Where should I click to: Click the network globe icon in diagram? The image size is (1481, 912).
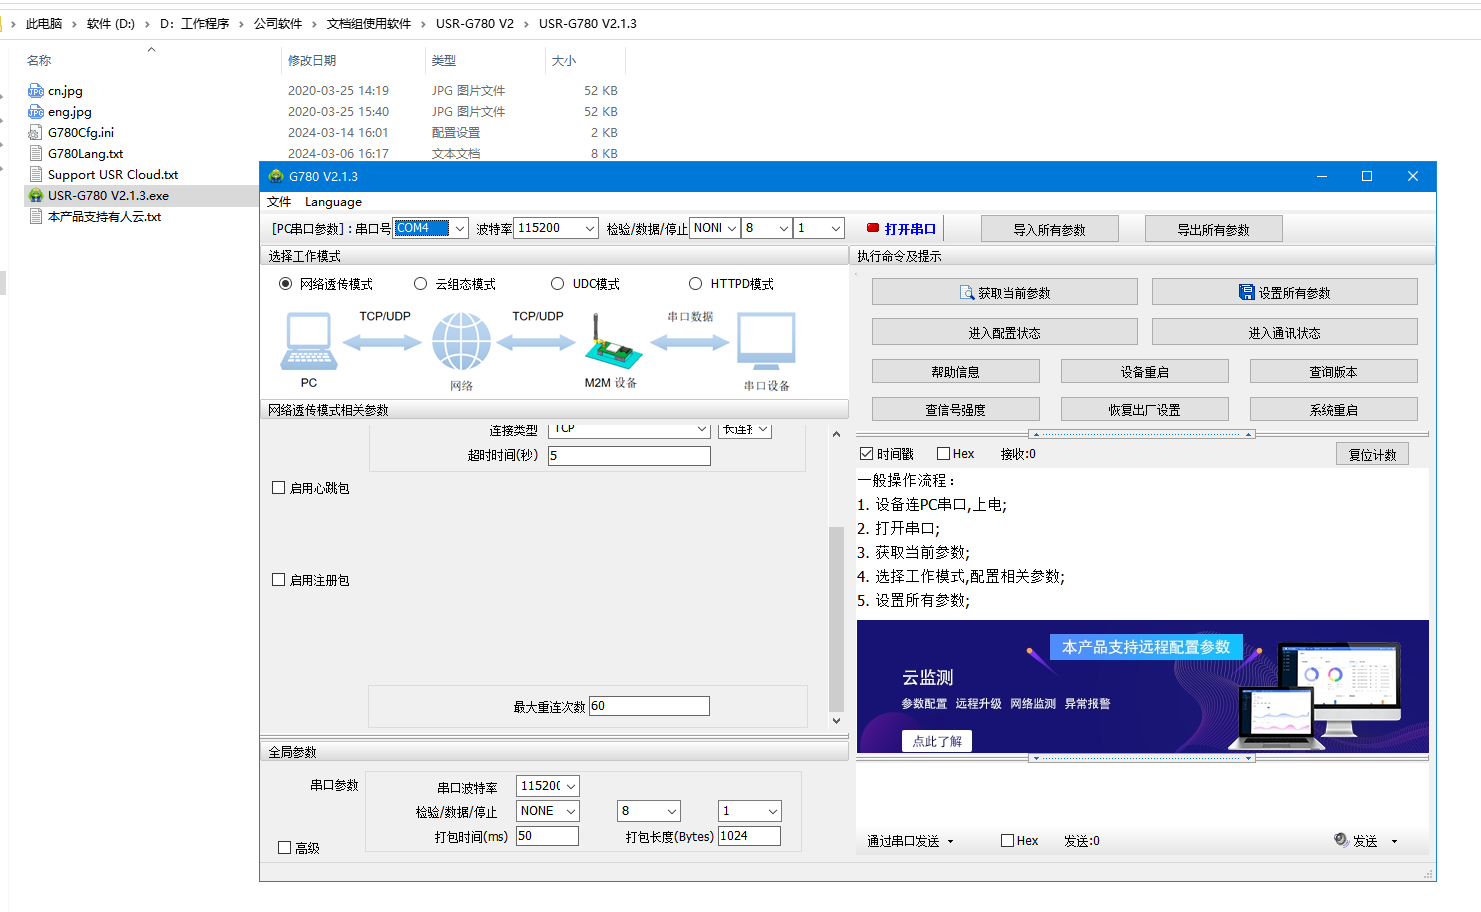click(x=461, y=342)
